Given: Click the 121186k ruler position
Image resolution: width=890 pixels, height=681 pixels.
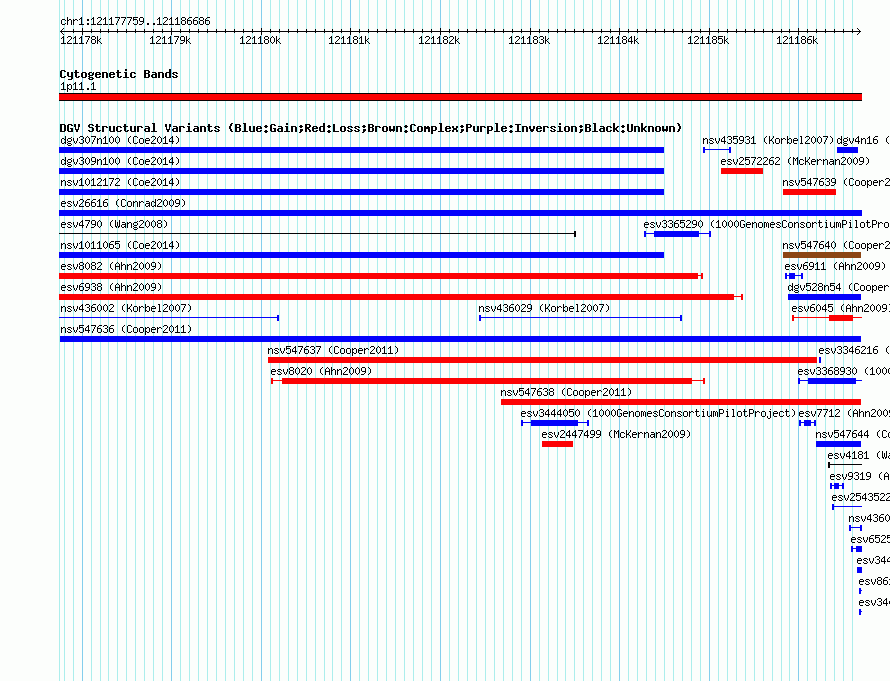Looking at the screenshot, I should coord(797,40).
